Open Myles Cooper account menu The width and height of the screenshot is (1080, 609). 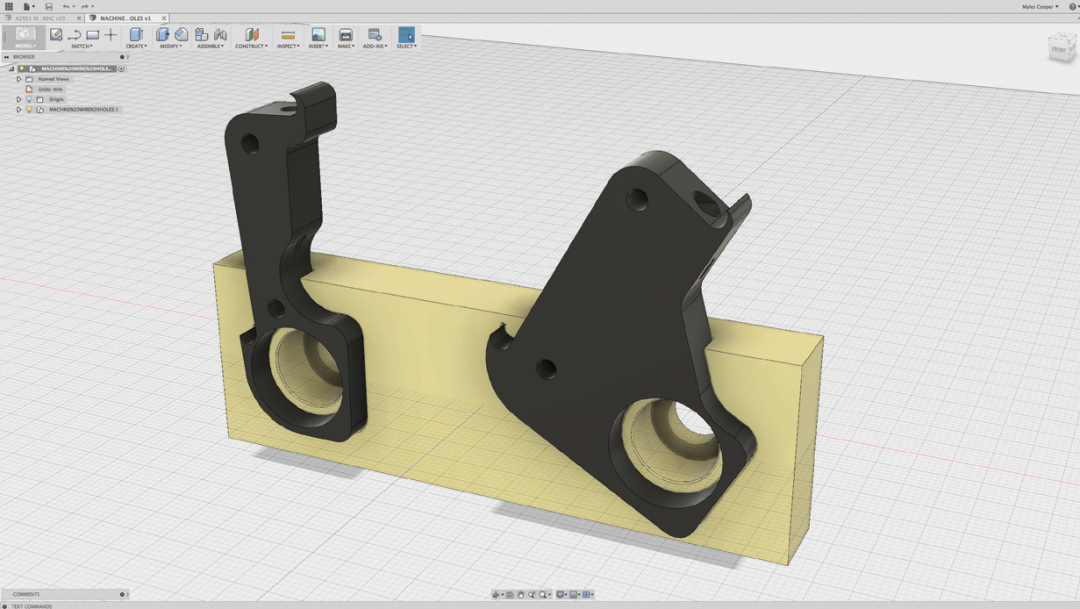click(1040, 7)
